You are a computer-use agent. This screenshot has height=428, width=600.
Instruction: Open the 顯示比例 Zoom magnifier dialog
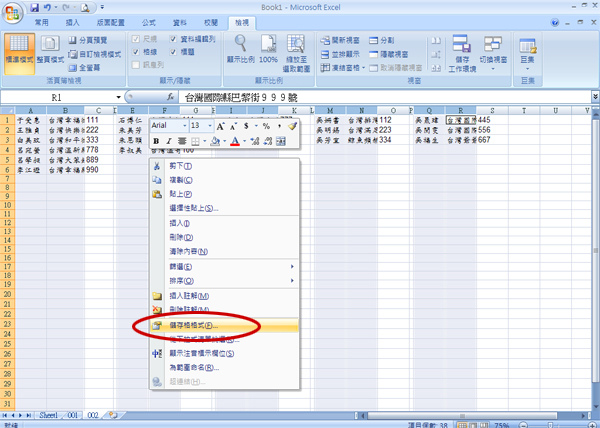[x=241, y=49]
